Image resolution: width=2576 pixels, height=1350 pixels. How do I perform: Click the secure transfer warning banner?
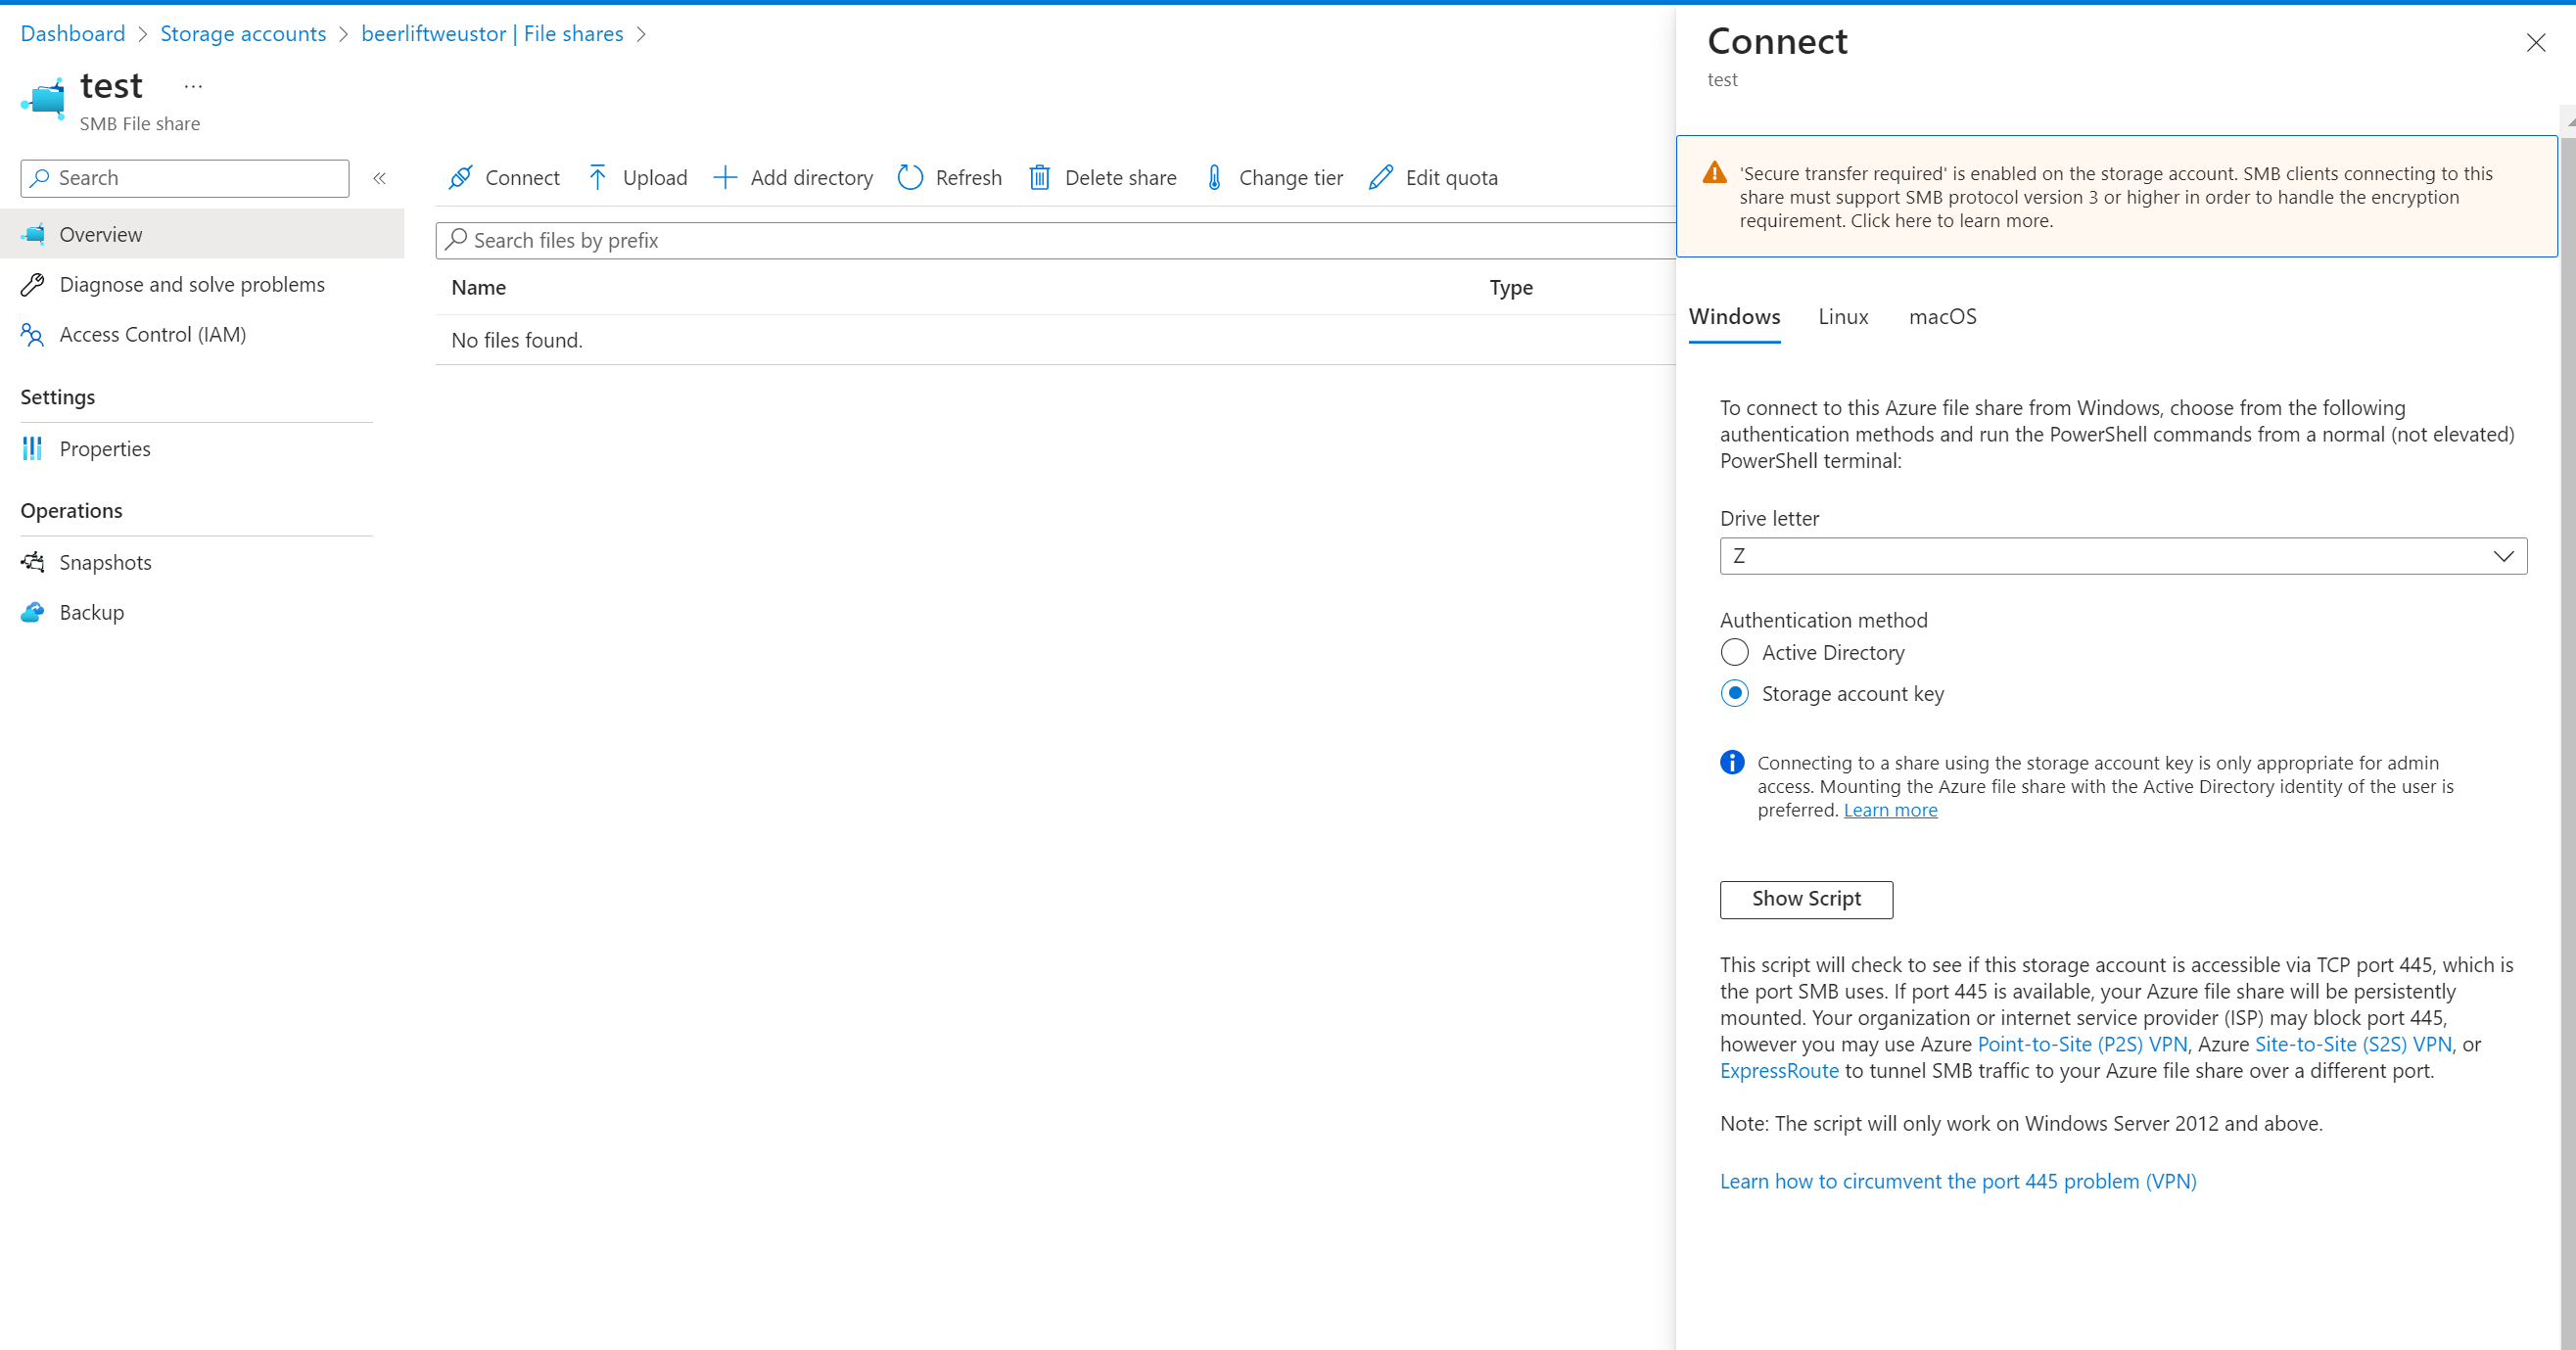[2117, 197]
